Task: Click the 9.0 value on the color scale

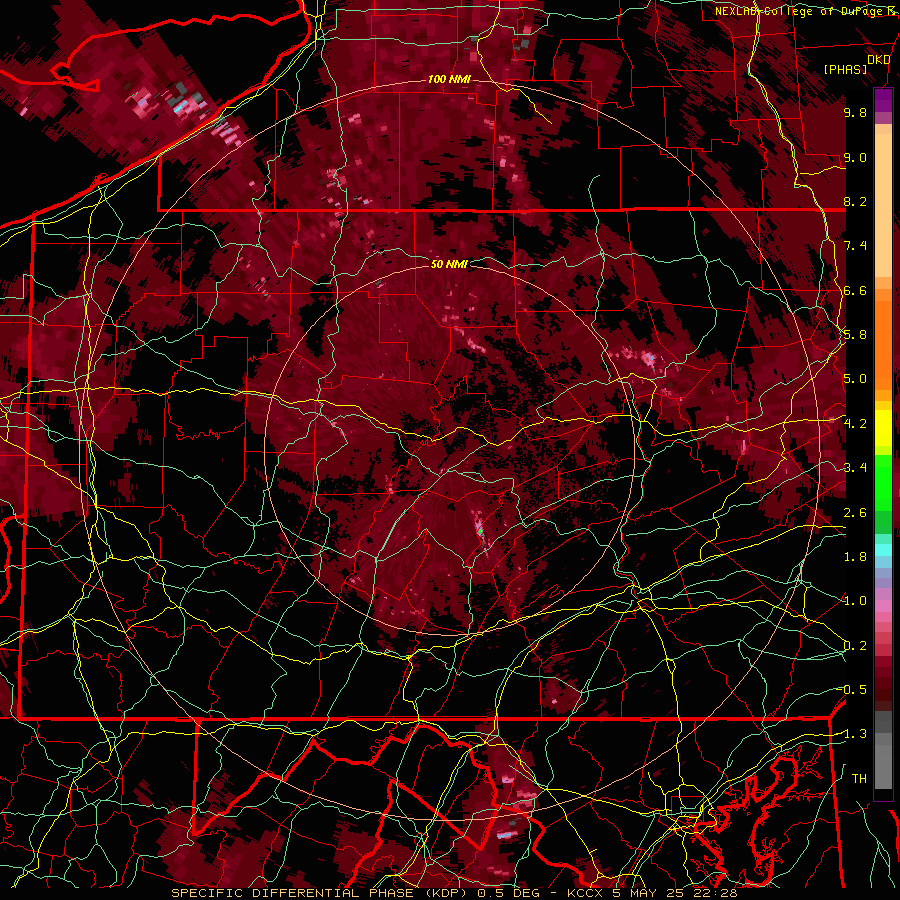Action: click(x=855, y=157)
